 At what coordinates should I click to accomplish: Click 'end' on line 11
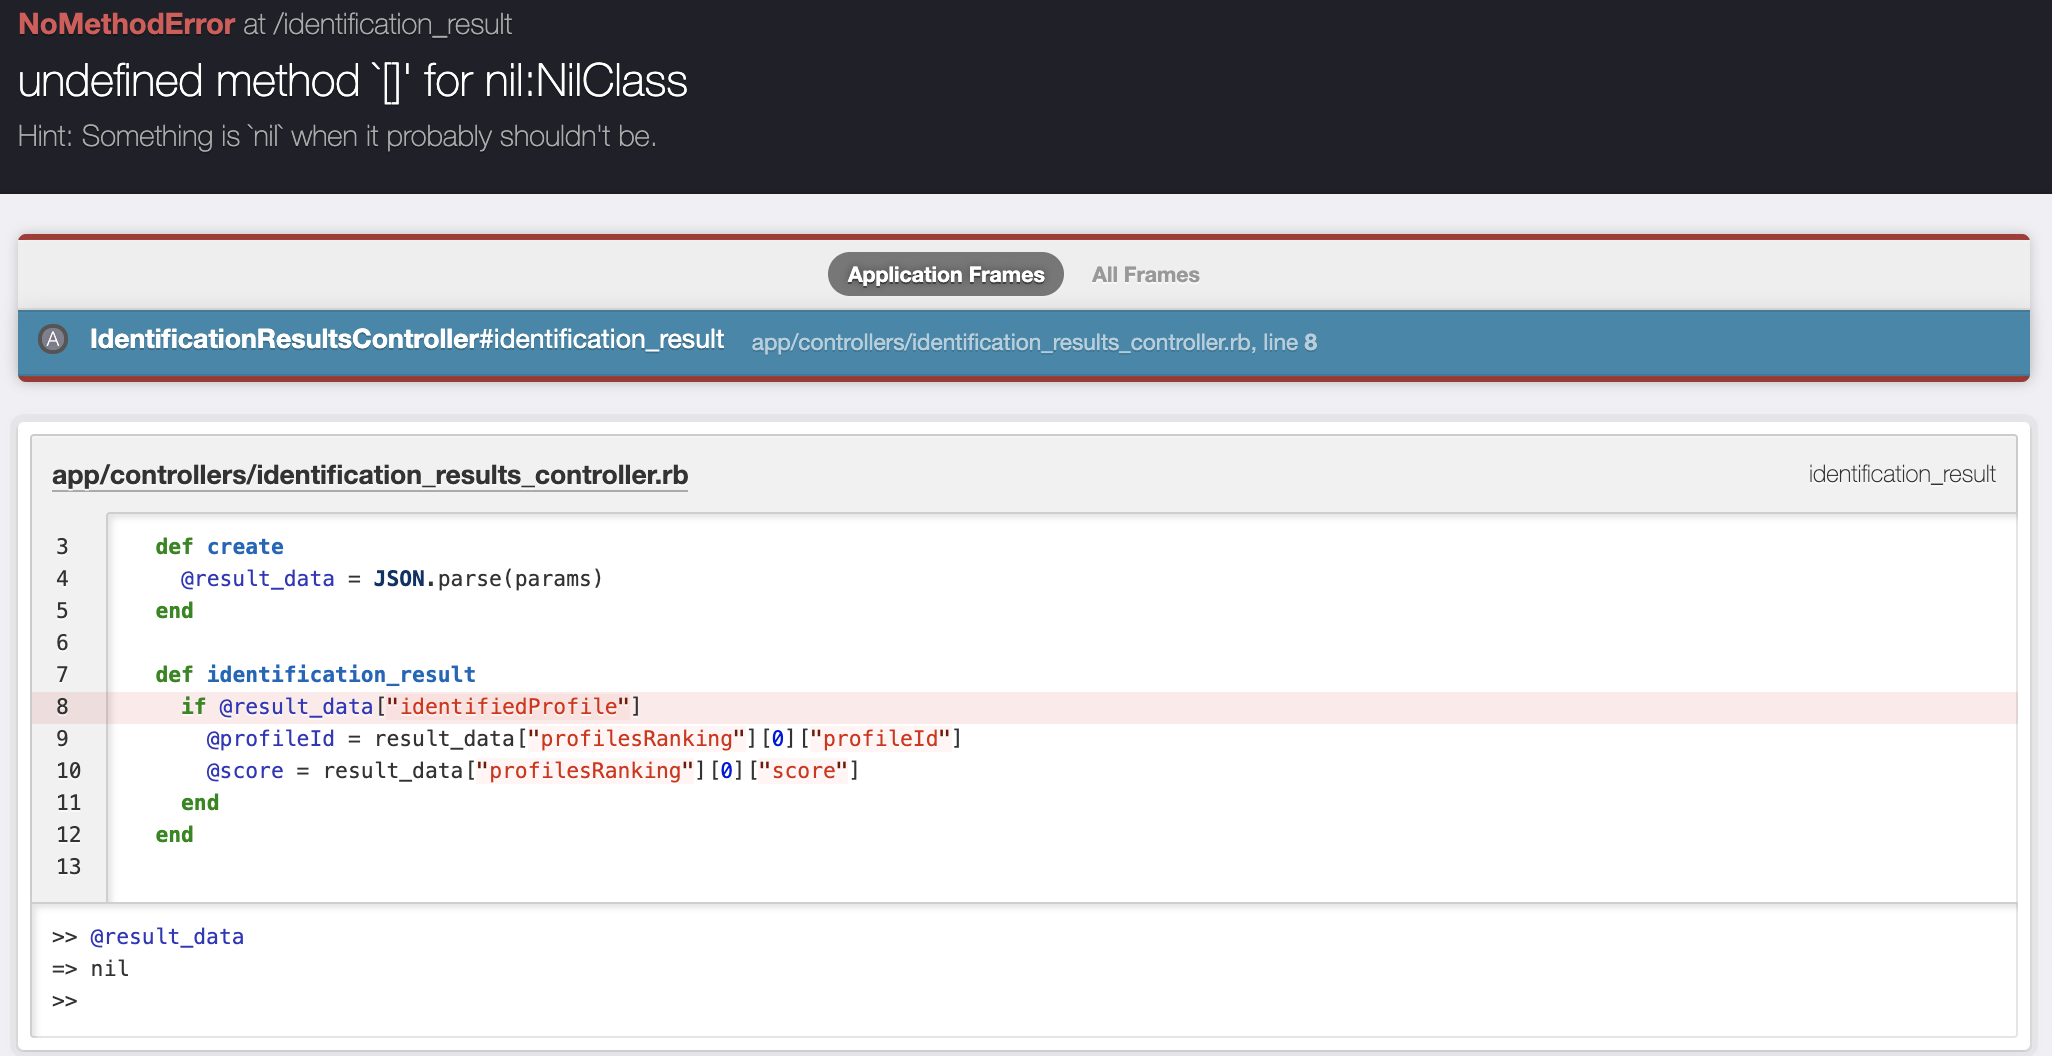pos(200,803)
